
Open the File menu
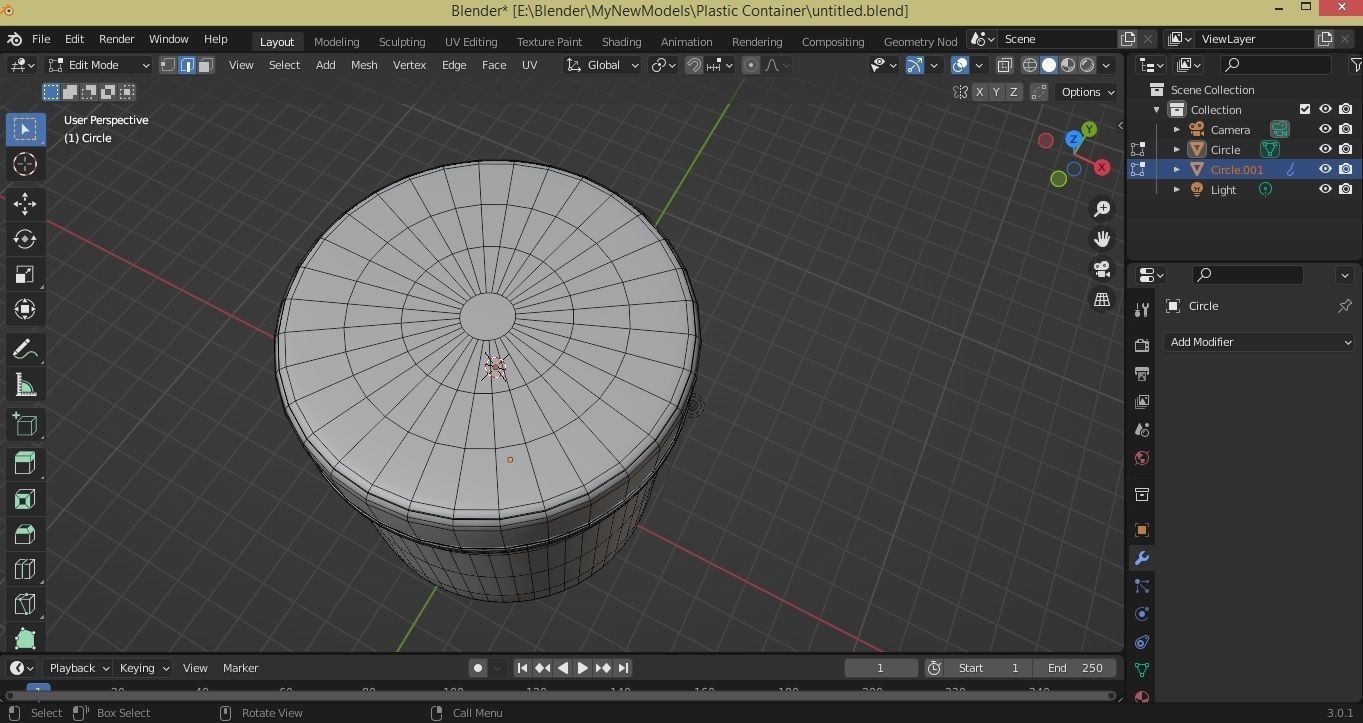coord(41,39)
